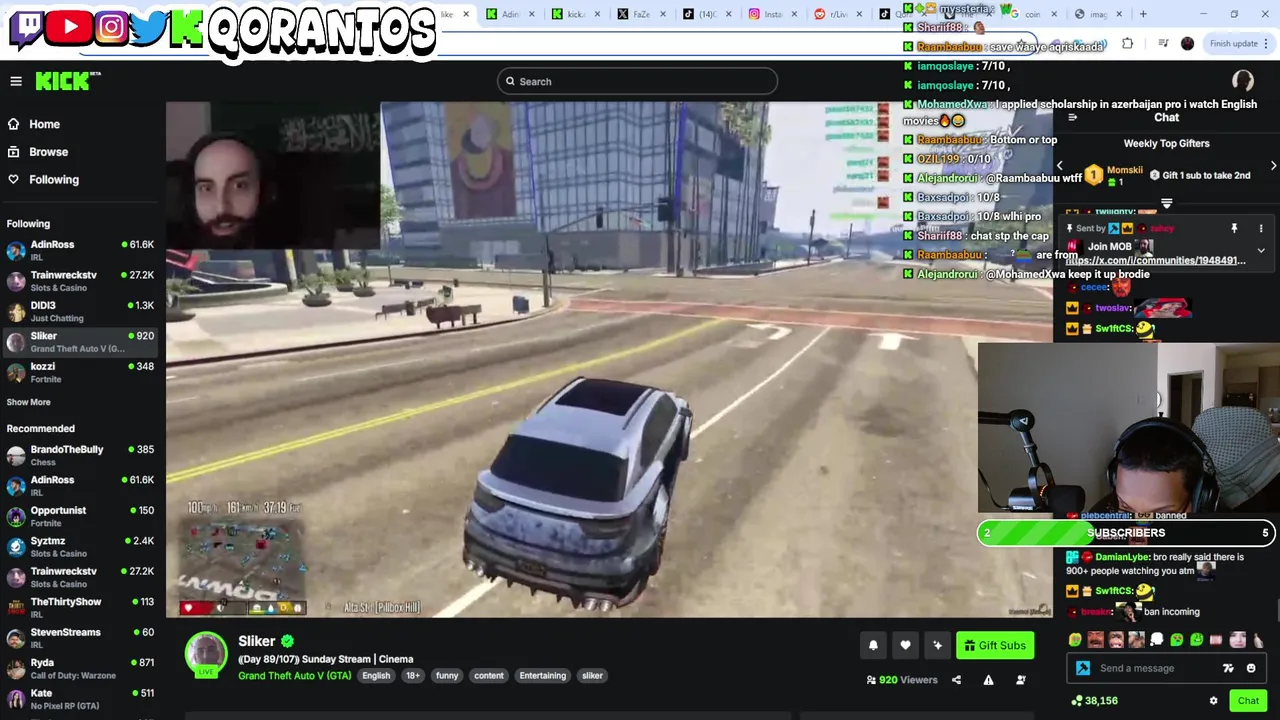The width and height of the screenshot is (1280, 720).
Task: Toggle follow heart button
Action: [905, 646]
